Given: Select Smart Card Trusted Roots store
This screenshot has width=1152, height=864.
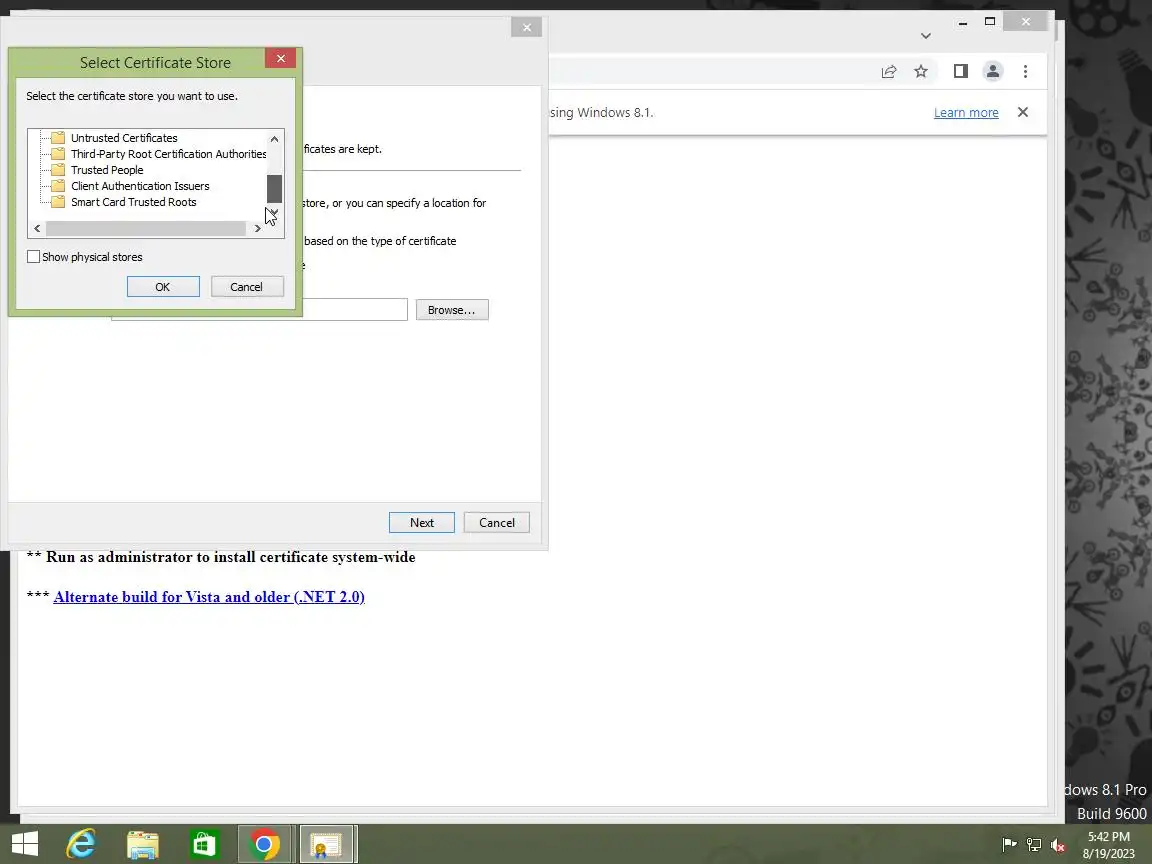Looking at the screenshot, I should coord(134,203).
